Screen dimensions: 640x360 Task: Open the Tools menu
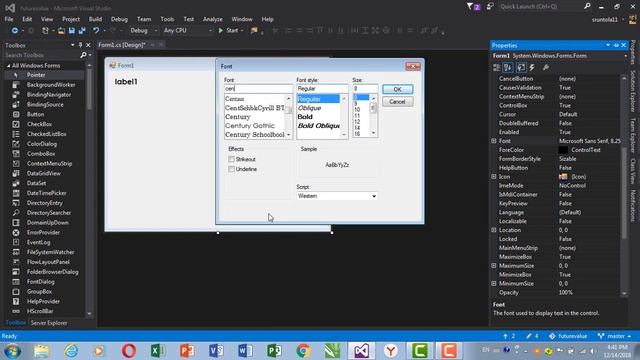pyautogui.click(x=167, y=19)
